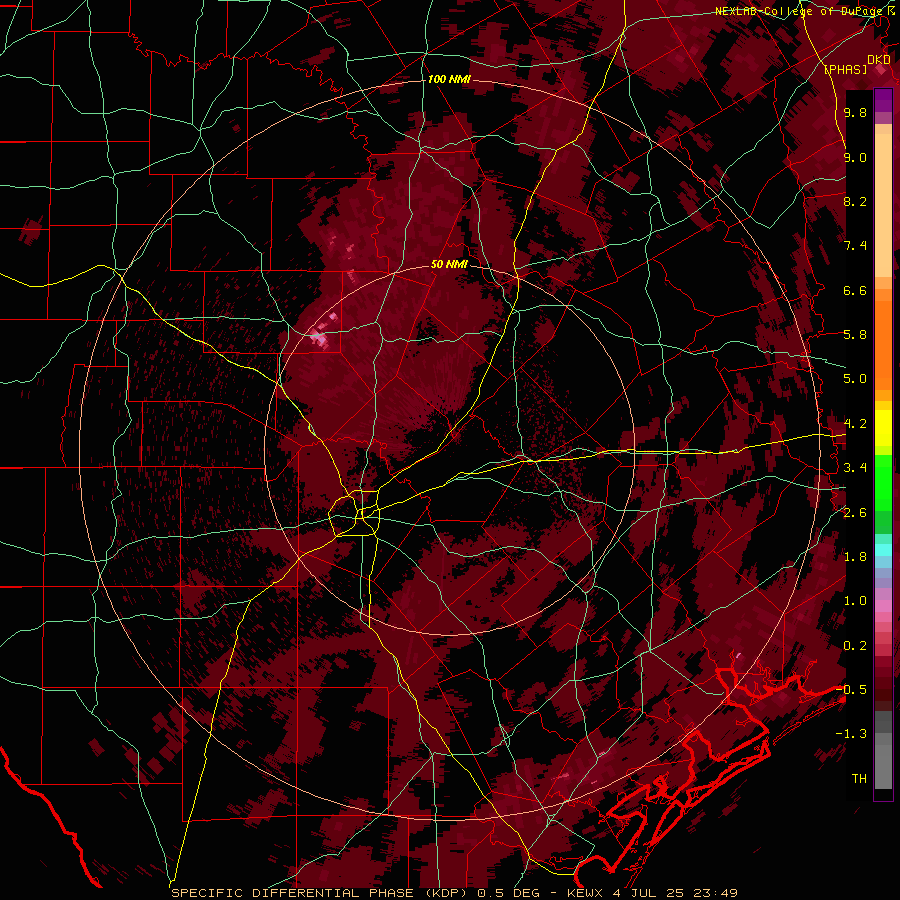This screenshot has height=900, width=900.
Task: Click the 0.2 scale value
Action: click(855, 646)
